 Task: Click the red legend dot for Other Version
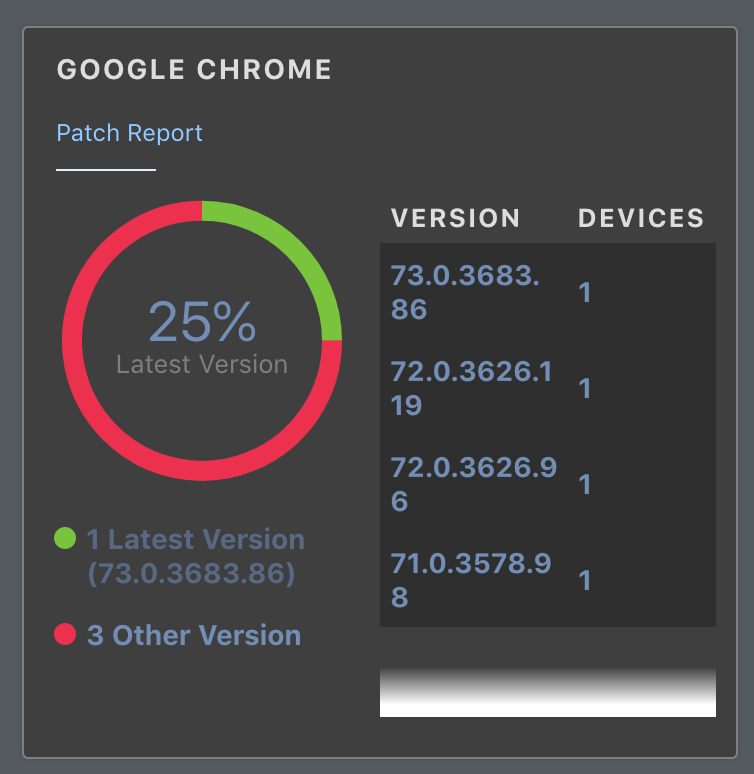(x=65, y=634)
